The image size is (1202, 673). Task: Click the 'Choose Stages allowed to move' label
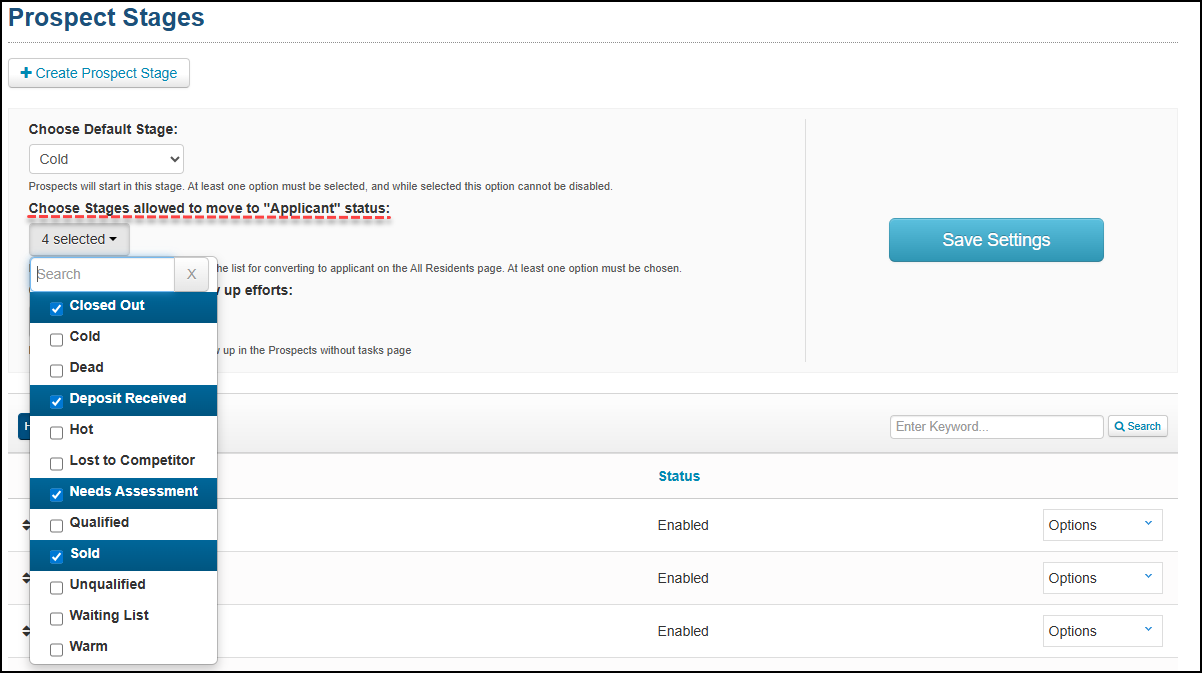tap(209, 208)
